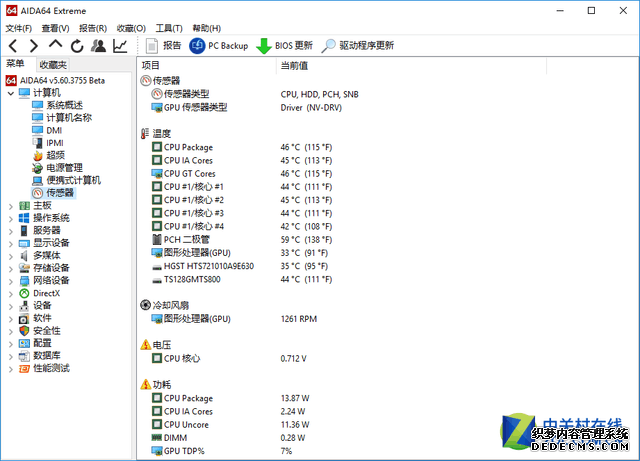Click the 传感器 gauge icon in tree

[x=38, y=193]
